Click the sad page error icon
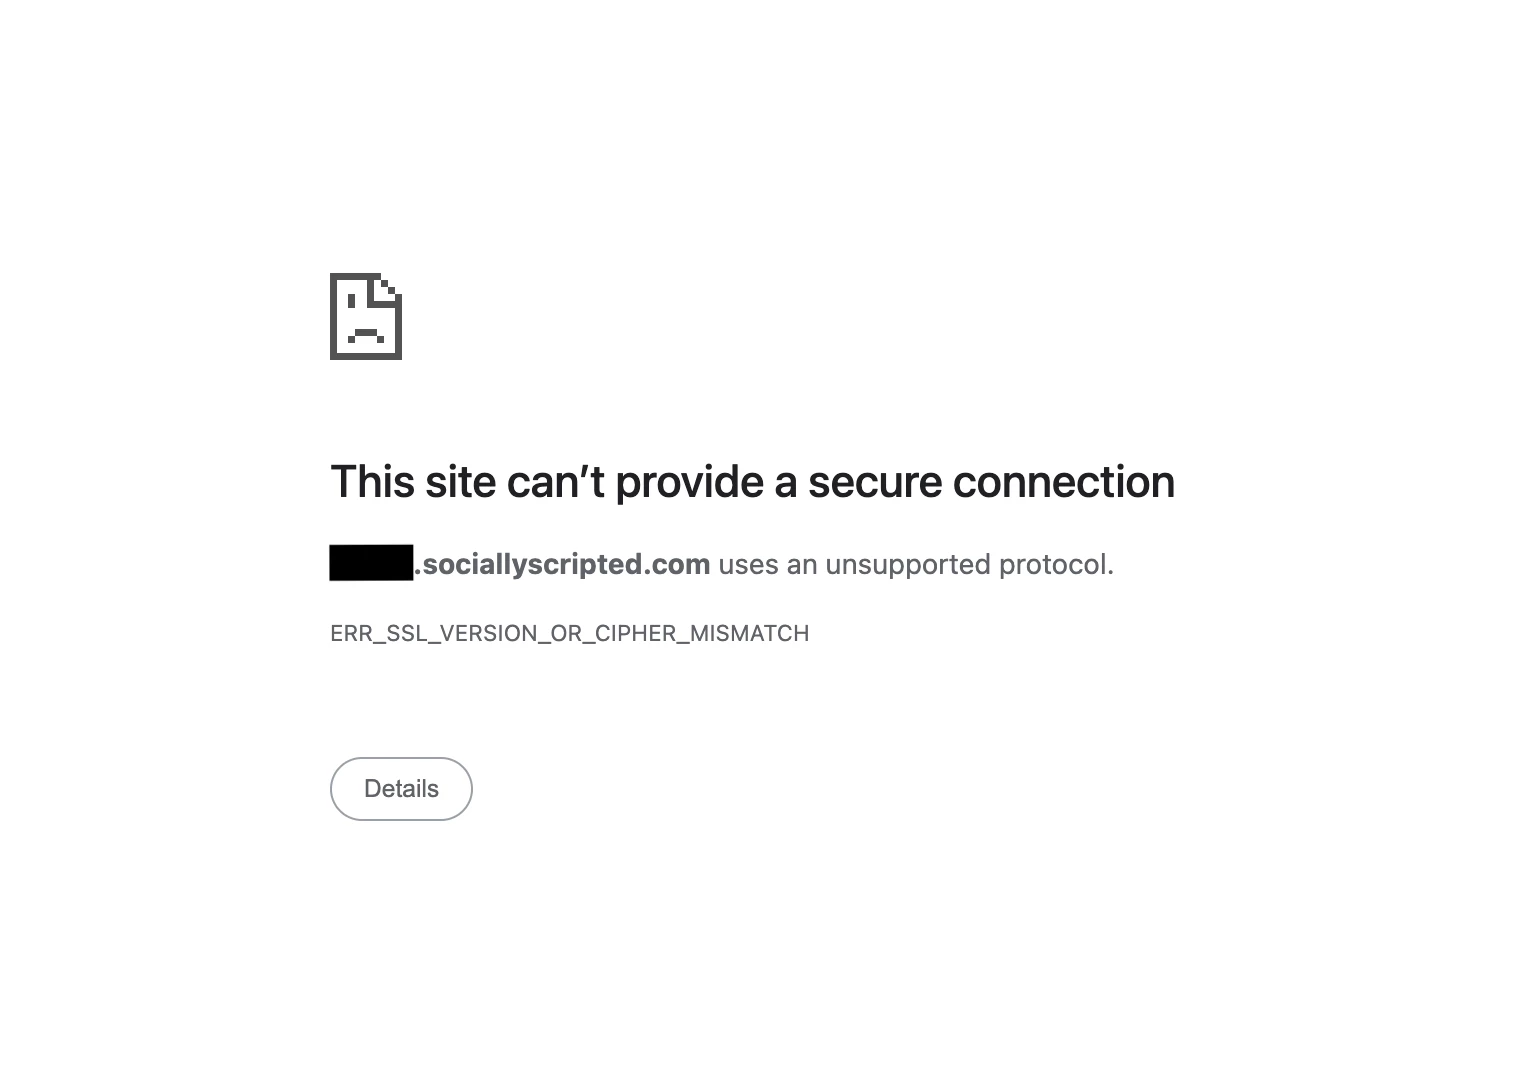Image resolution: width=1535 pixels, height=1086 pixels. click(x=366, y=316)
